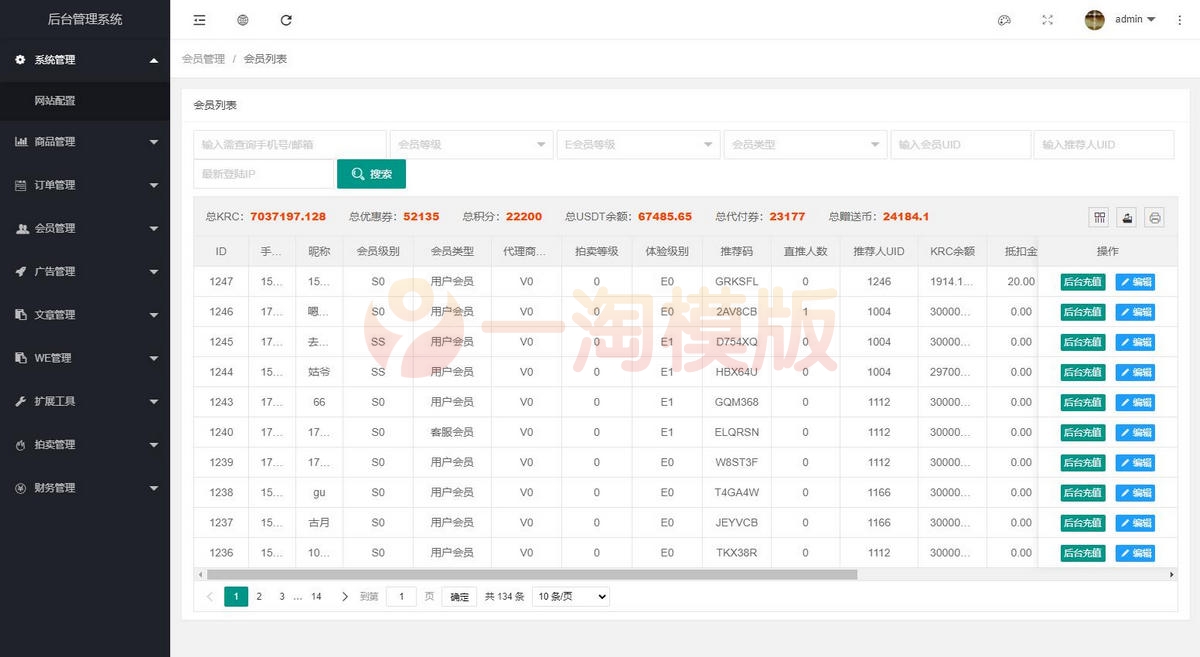Open the 会员等级 dropdown filter
The width and height of the screenshot is (1200, 657).
coord(471,144)
